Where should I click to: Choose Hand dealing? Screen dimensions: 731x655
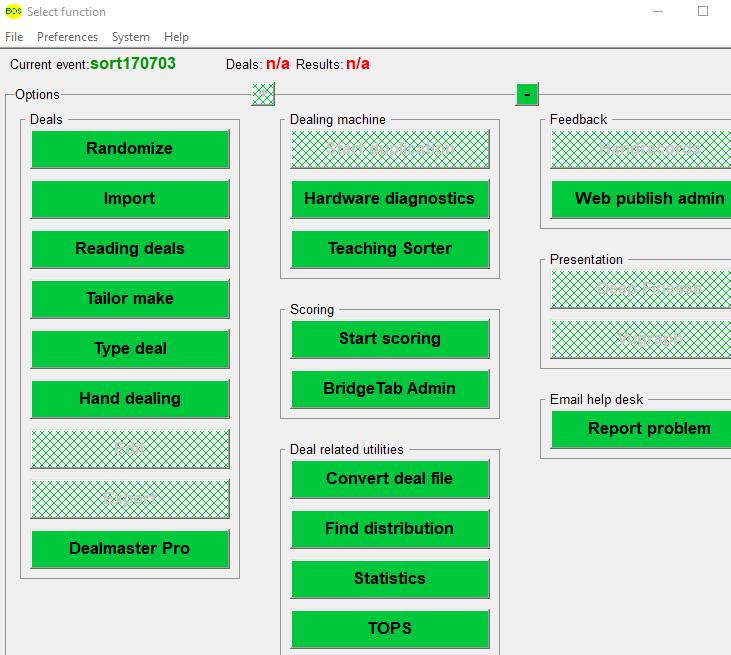click(130, 399)
